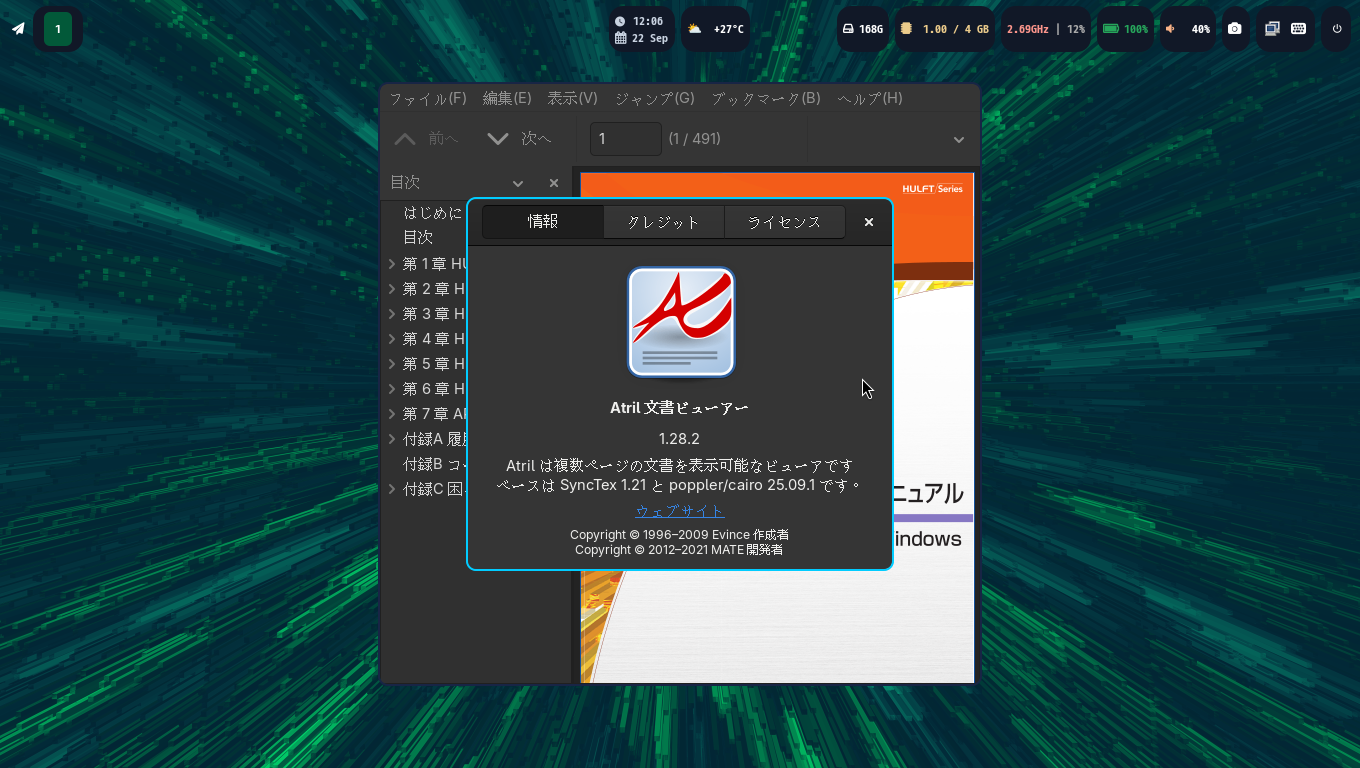Select the 目次 entry in the outline tree

click(x=418, y=238)
